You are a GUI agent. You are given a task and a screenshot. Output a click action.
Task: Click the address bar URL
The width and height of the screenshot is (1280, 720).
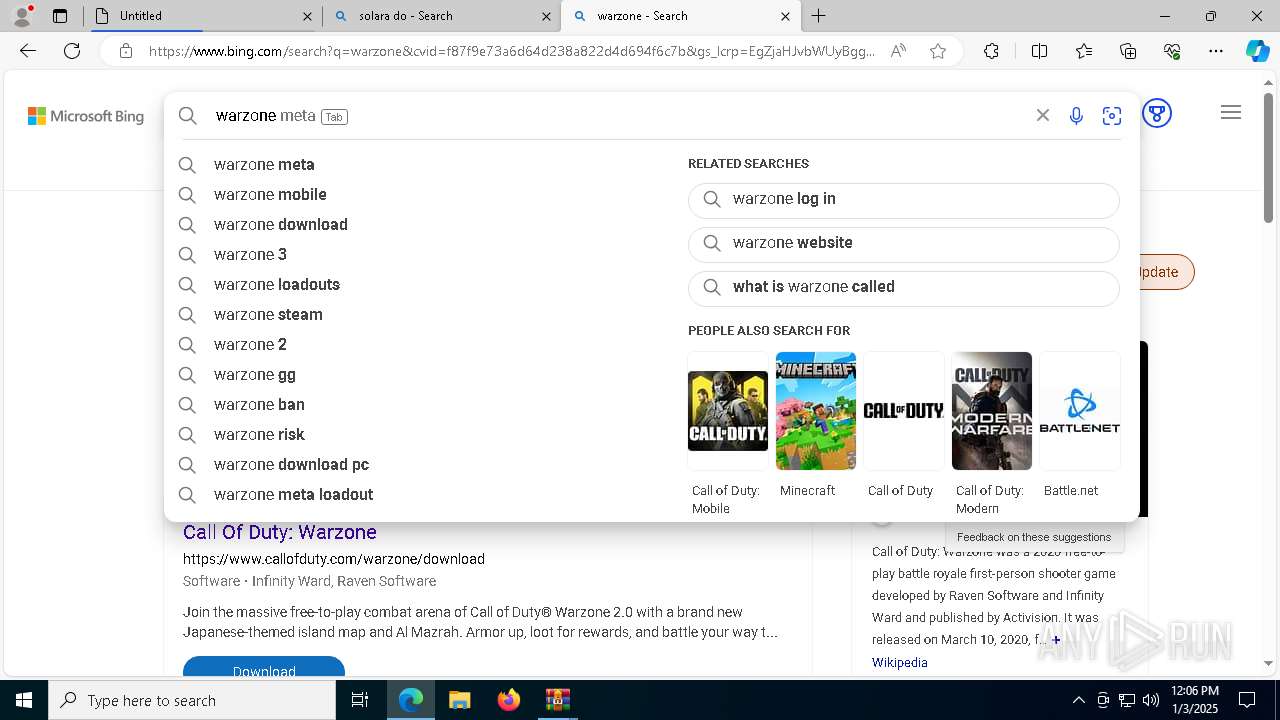pyautogui.click(x=510, y=51)
